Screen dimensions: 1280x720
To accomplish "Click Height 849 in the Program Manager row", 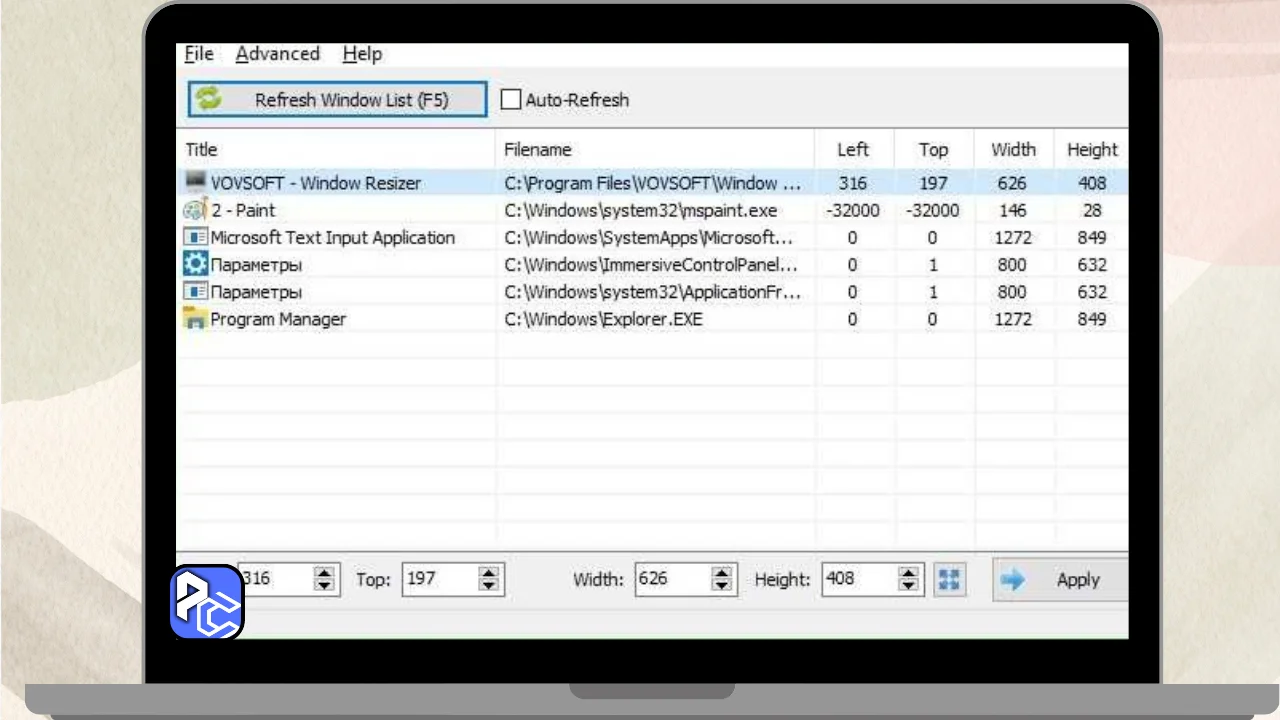I will click(1092, 319).
